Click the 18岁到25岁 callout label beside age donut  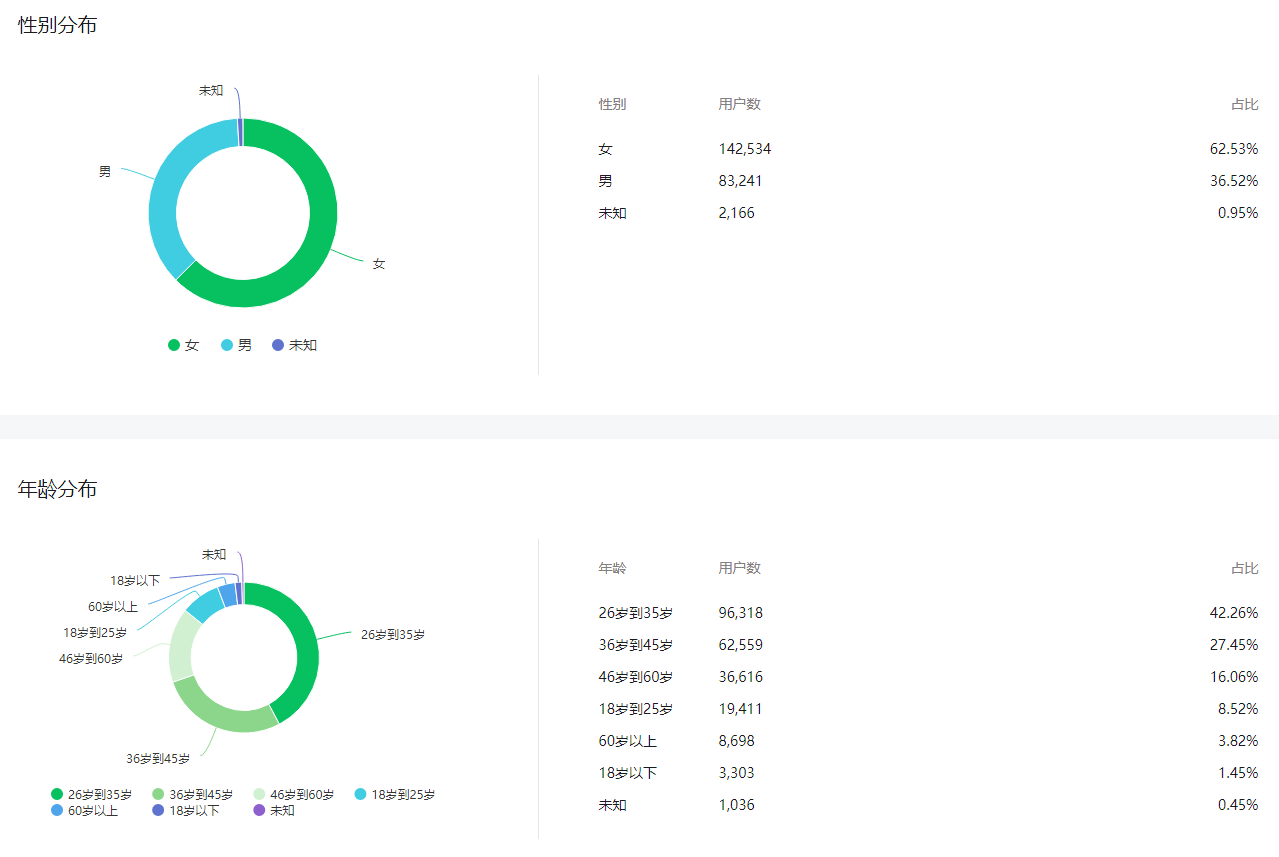pos(95,632)
